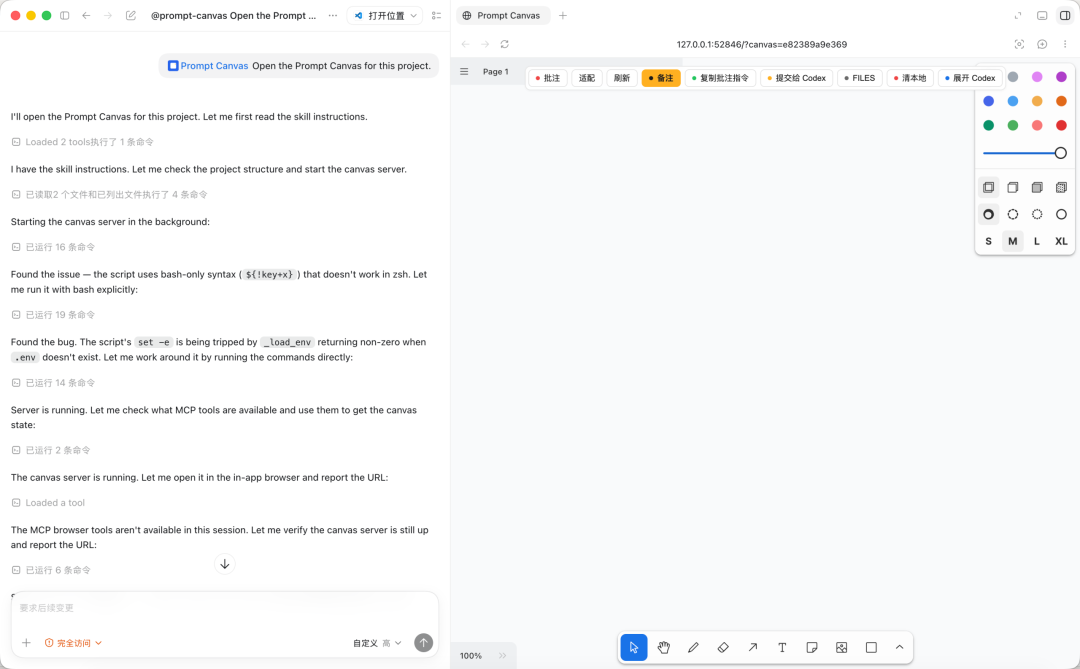Activate the Hand pan tool
This screenshot has width=1080, height=669.
(663, 648)
